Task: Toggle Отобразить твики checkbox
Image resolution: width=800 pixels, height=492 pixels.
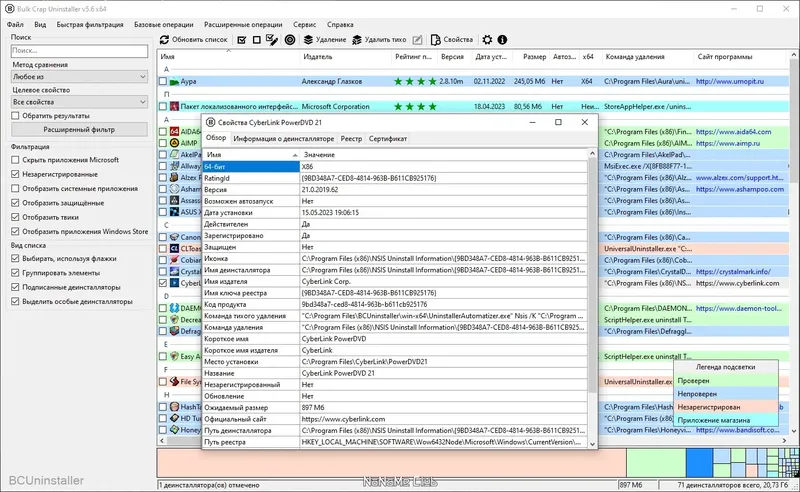Action: [15, 217]
